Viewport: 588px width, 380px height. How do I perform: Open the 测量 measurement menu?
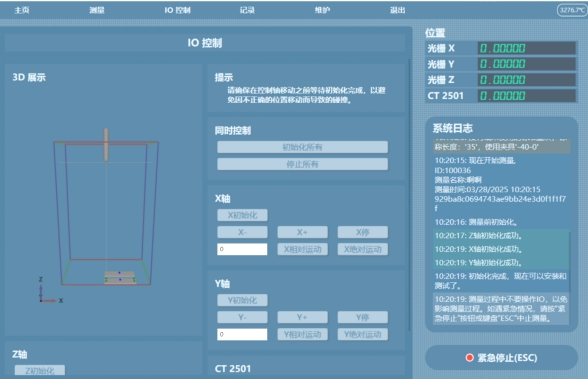[97, 10]
